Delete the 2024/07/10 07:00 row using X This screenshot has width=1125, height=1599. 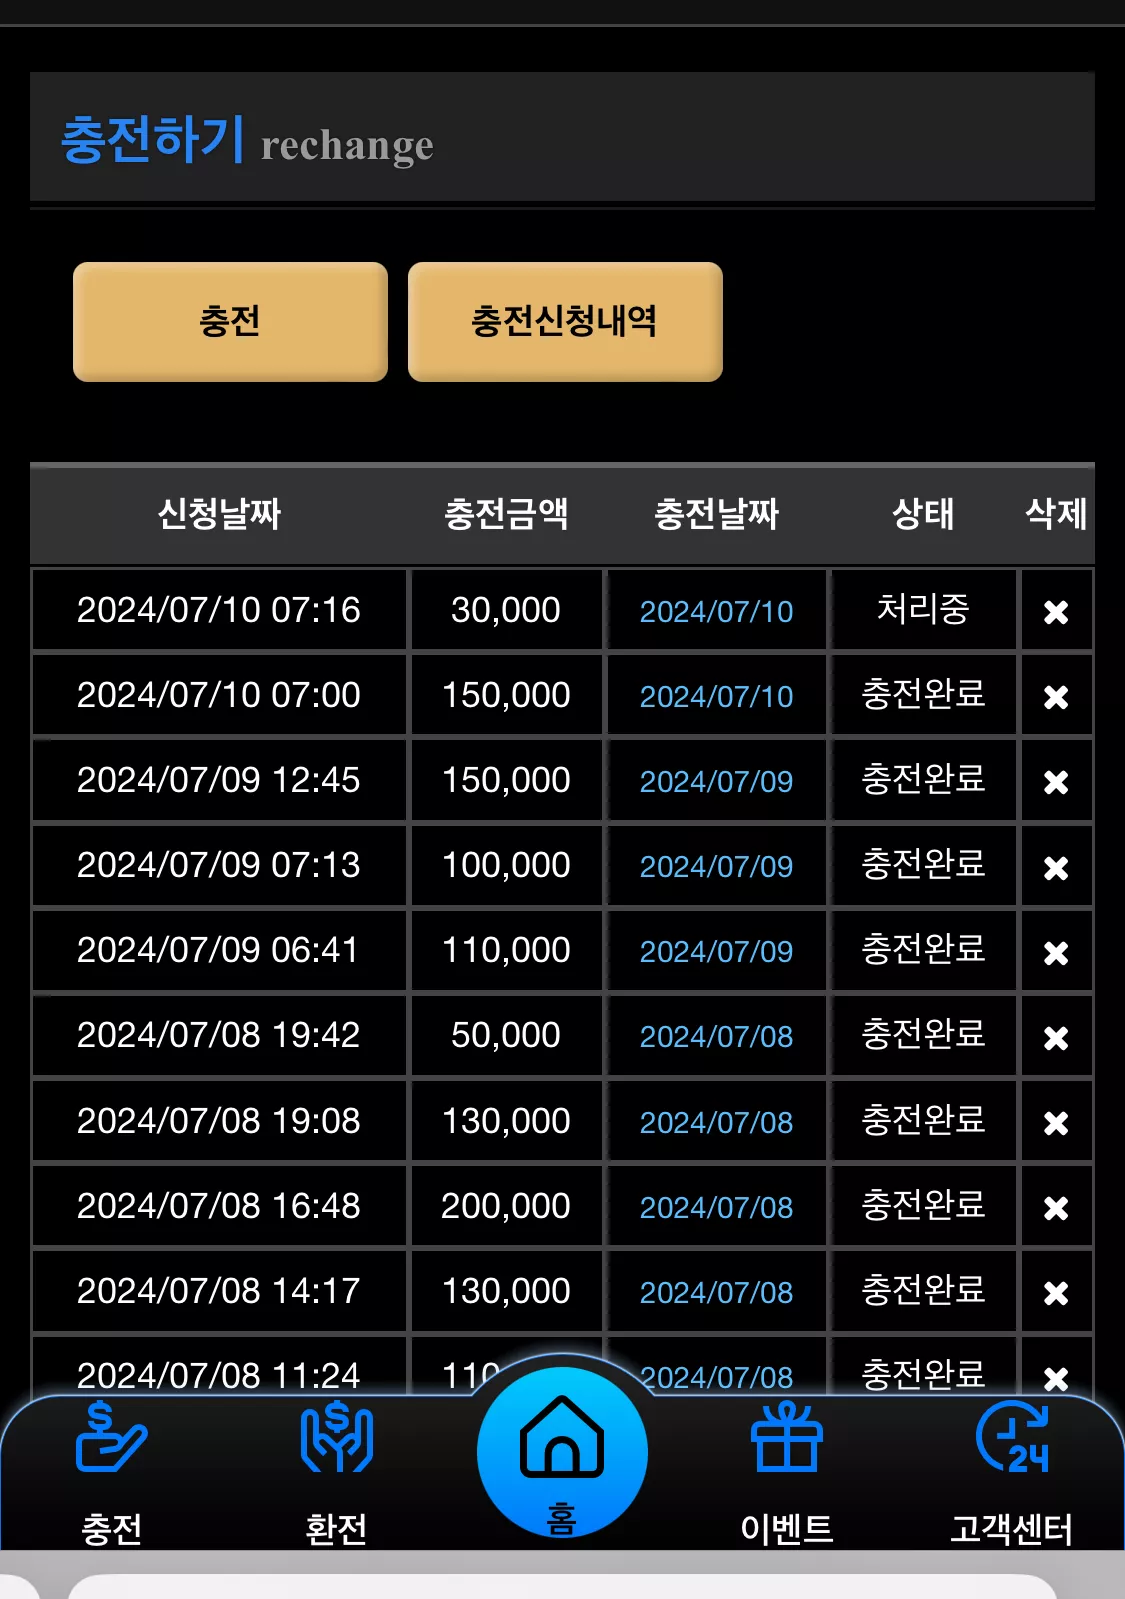(1056, 697)
